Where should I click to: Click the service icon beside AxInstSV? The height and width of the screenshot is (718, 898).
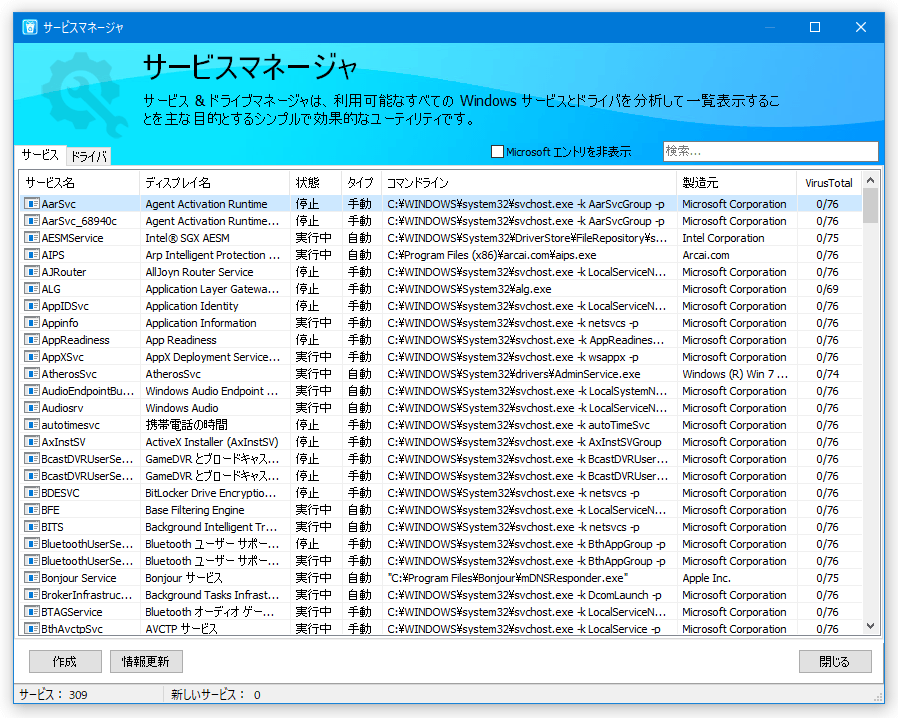[31, 442]
